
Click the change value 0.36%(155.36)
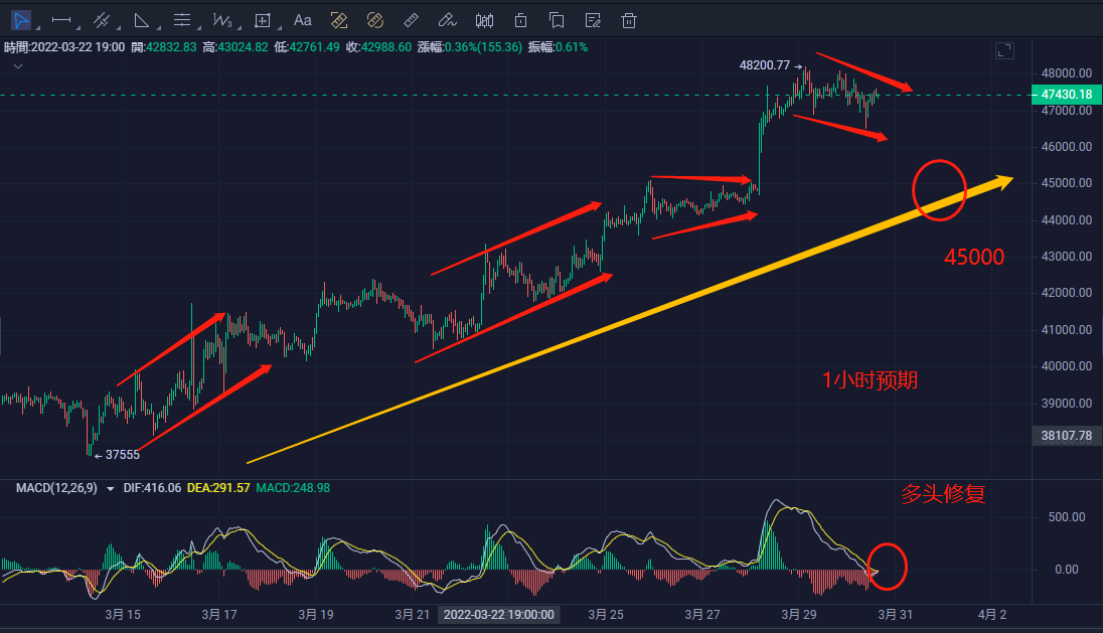coord(483,47)
